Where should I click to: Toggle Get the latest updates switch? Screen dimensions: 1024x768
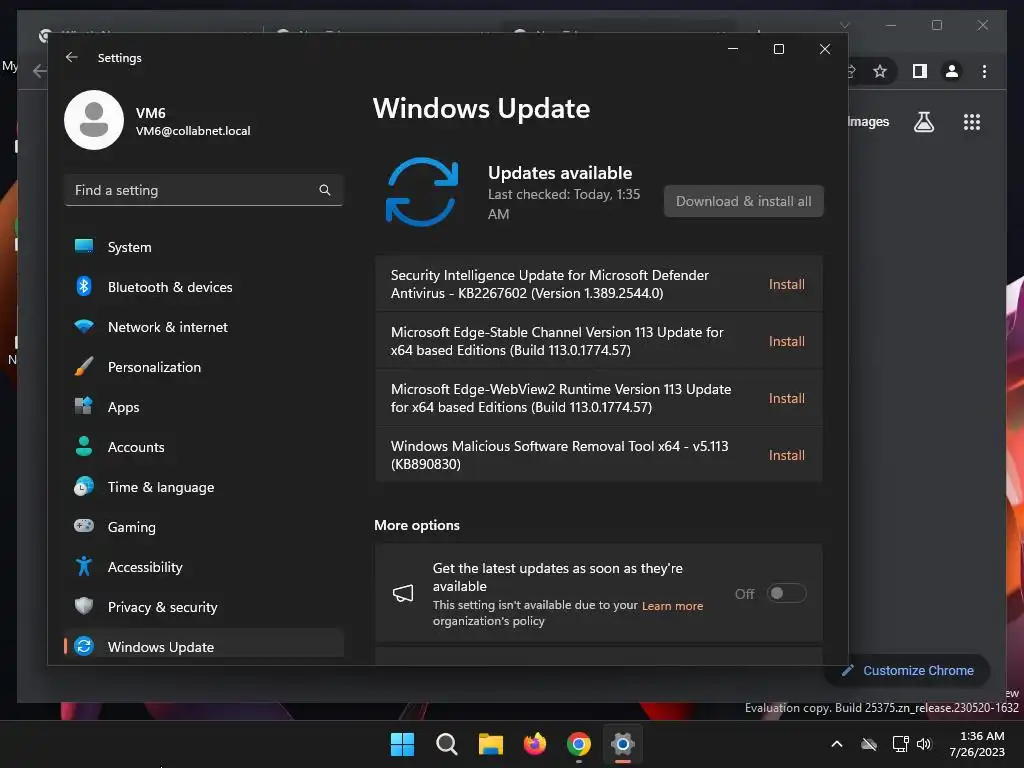click(x=786, y=593)
